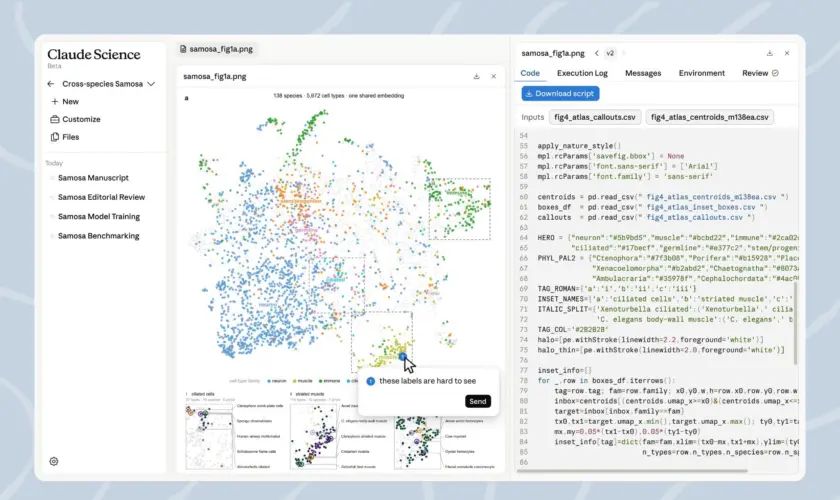Open the settings gear in sidebar
The height and width of the screenshot is (500, 840).
coord(54,461)
